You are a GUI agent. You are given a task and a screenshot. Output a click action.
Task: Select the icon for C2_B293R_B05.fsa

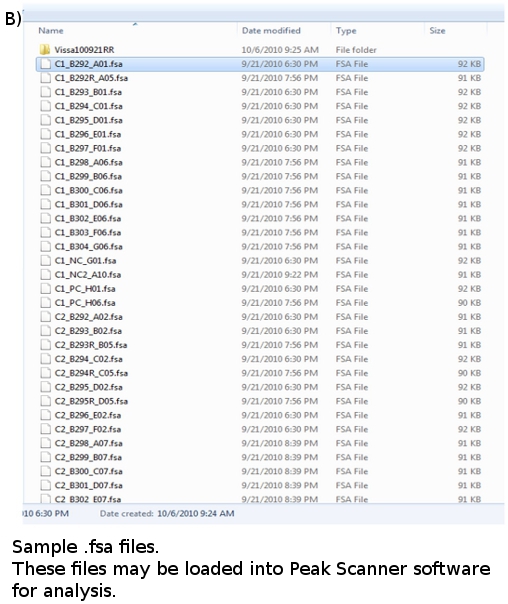point(45,345)
